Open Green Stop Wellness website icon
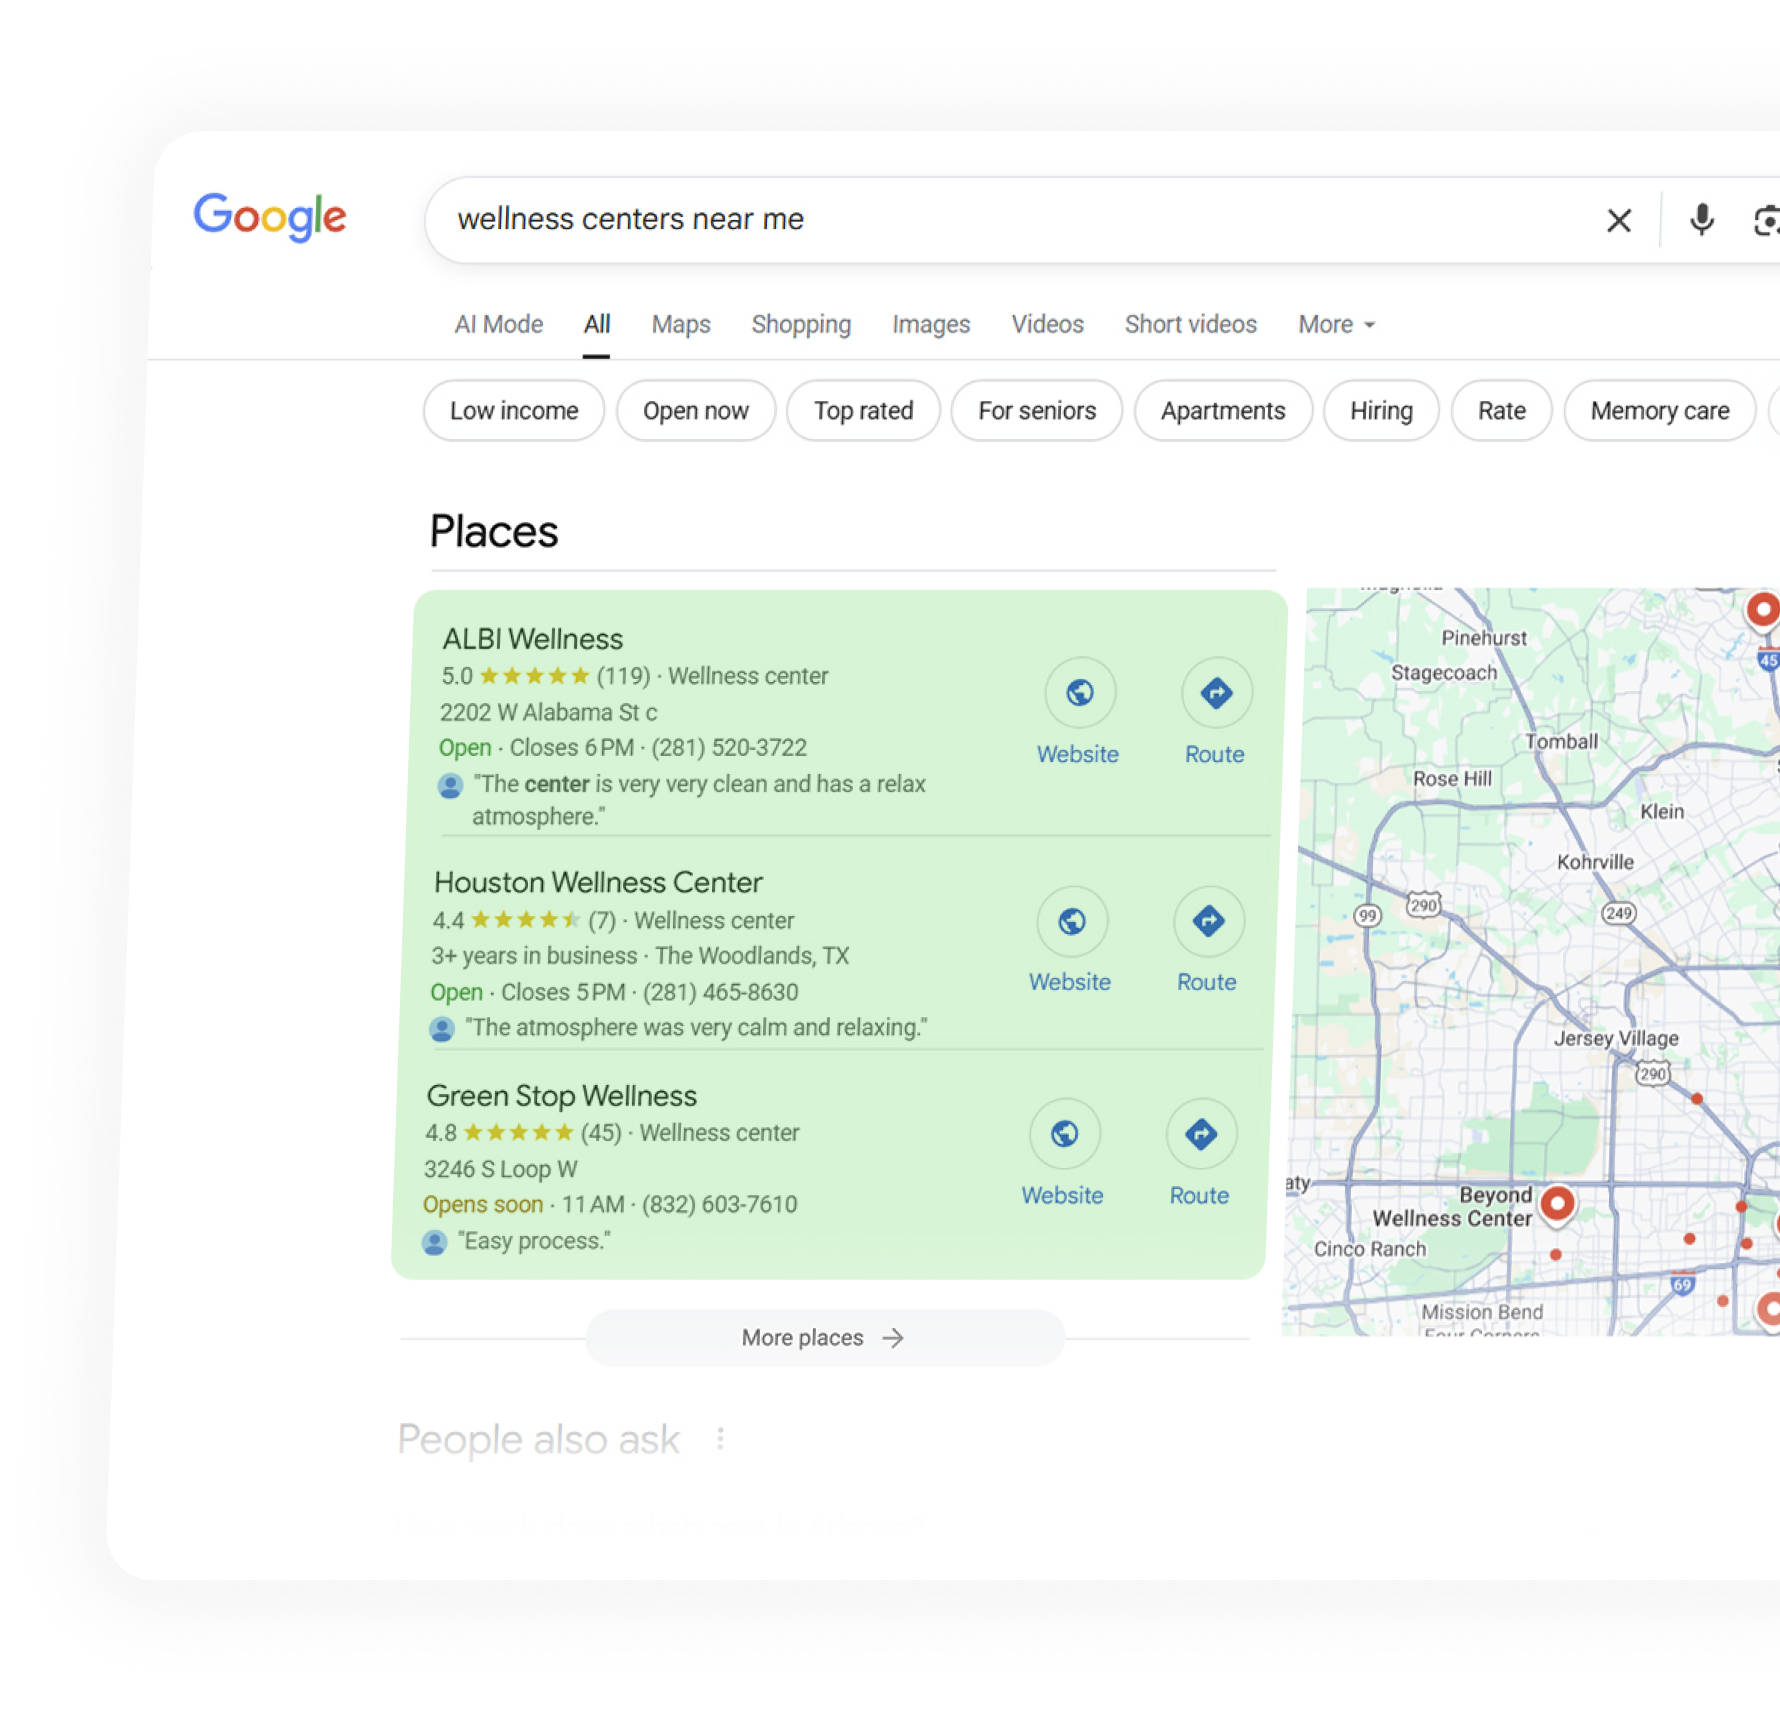This screenshot has width=1780, height=1714. coord(1064,1133)
